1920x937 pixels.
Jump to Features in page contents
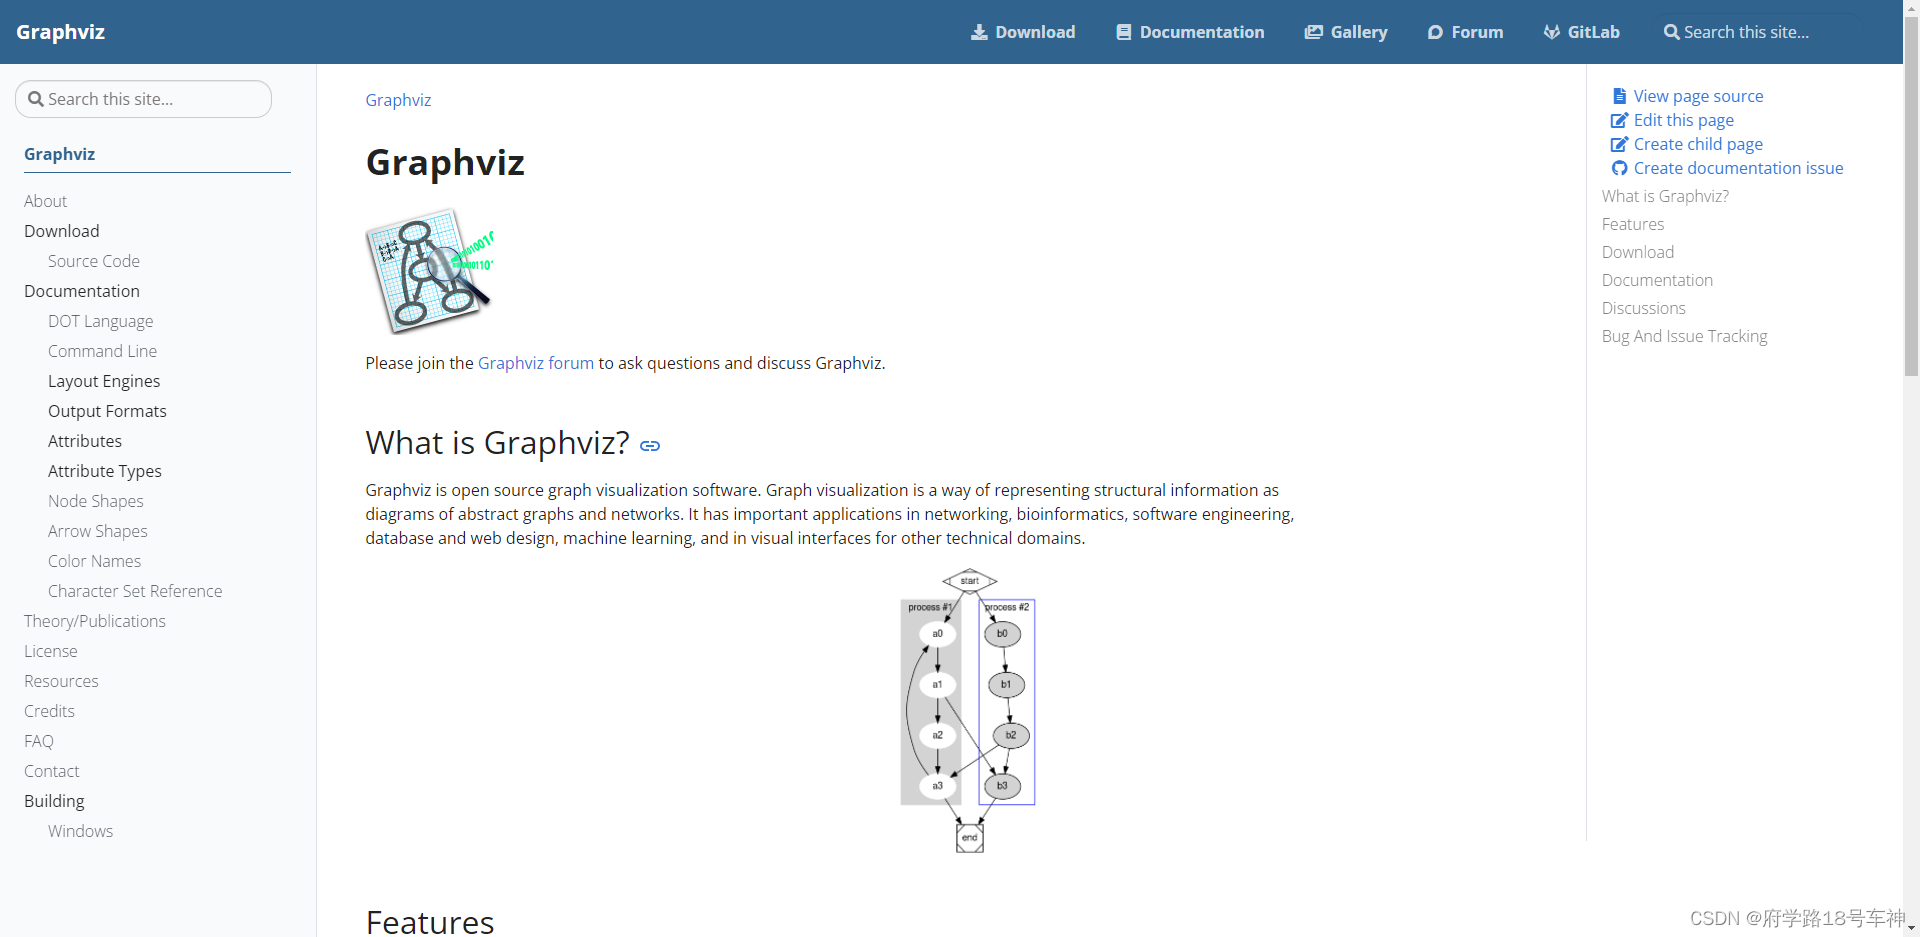pos(1633,224)
